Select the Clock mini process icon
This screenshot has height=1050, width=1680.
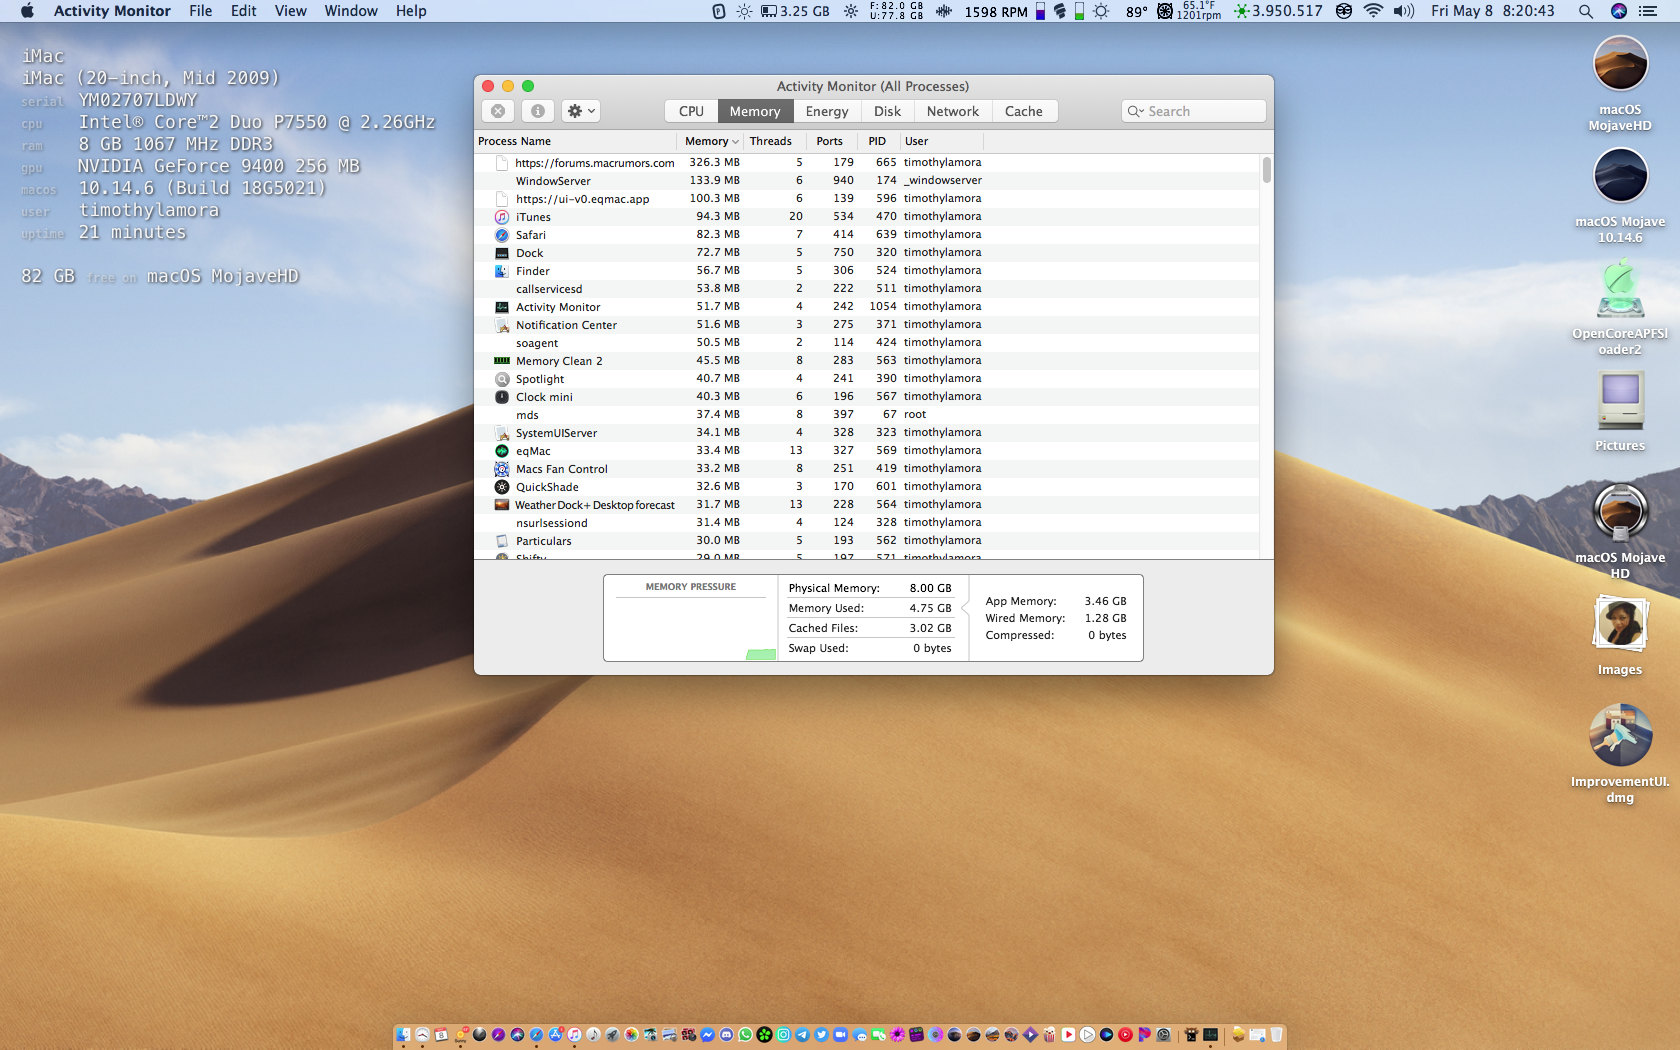(x=502, y=397)
